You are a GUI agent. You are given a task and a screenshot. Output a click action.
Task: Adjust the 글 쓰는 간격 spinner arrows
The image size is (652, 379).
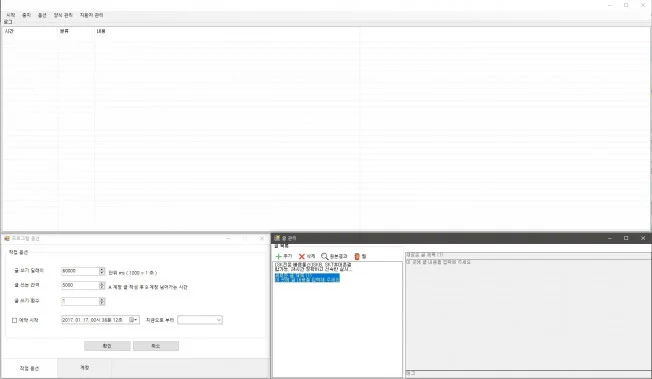(x=102, y=285)
